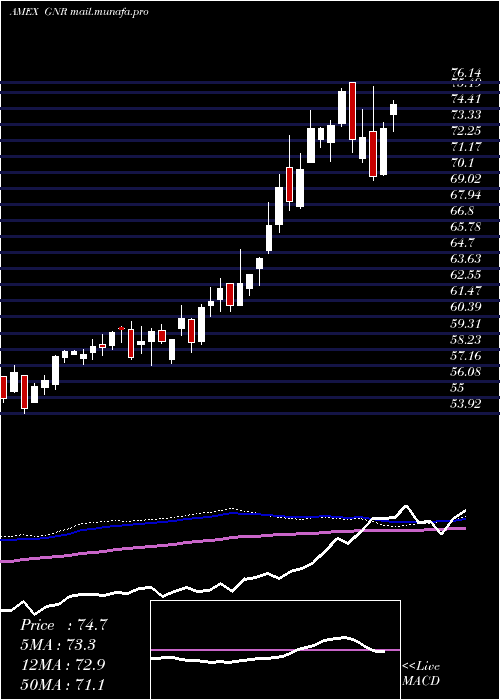Click the 57.16 price level label
The height and width of the screenshot is (700, 500).
pyautogui.click(x=467, y=355)
